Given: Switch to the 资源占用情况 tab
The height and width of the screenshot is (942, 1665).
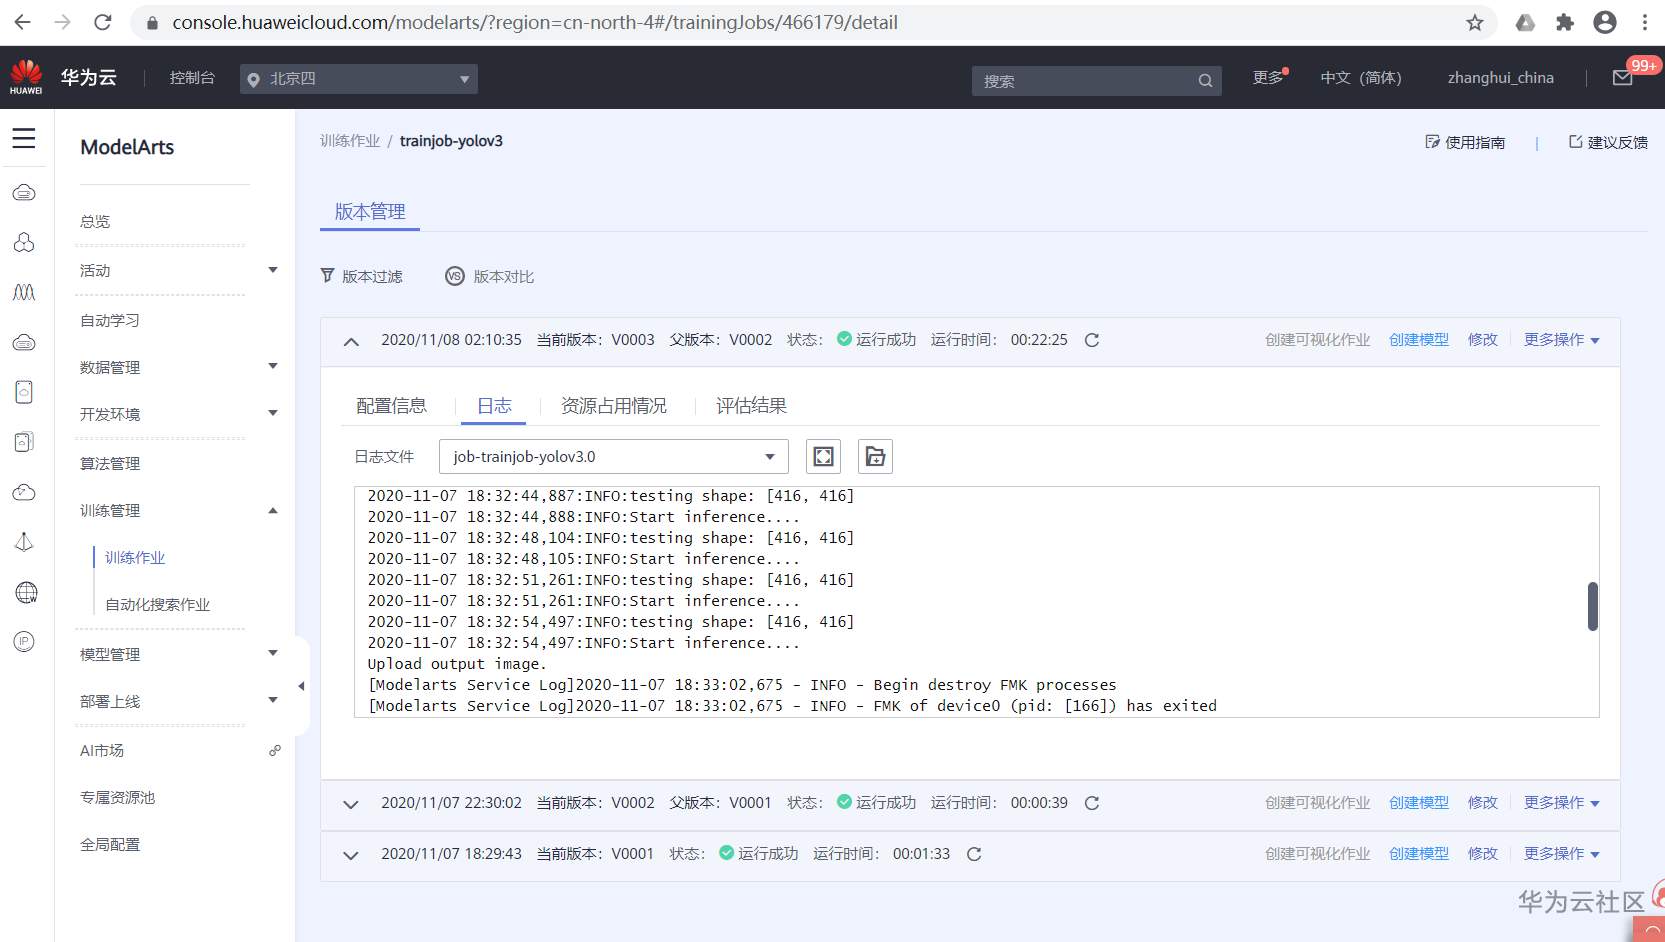Looking at the screenshot, I should tap(613, 406).
